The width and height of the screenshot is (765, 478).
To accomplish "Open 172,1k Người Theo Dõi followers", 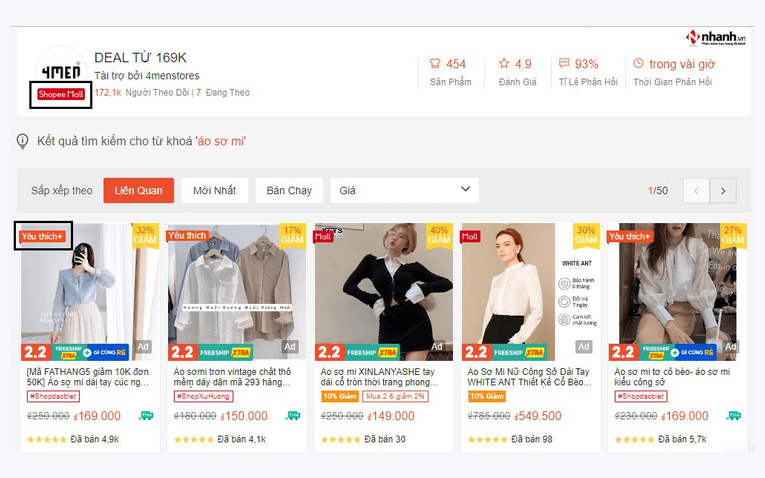I will point(141,93).
